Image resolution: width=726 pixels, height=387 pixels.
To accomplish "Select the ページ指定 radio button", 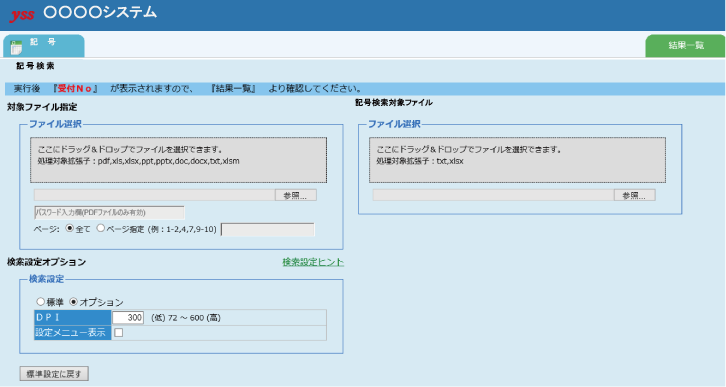I will [100, 228].
